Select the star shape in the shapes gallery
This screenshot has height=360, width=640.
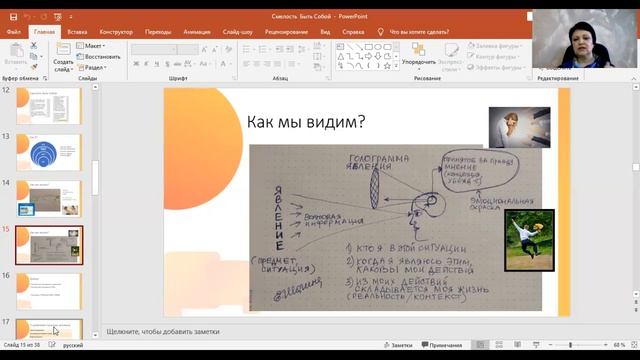point(387,66)
